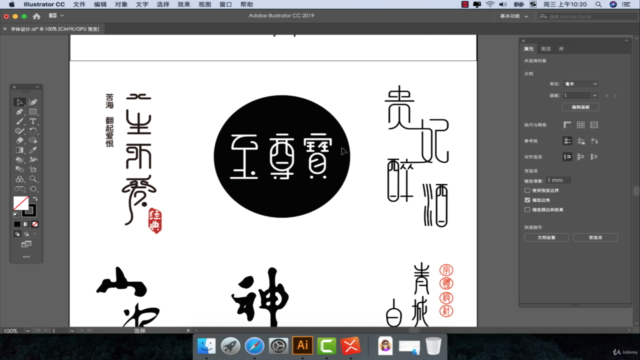Toggle snap to point option
Viewport: 640px width, 360px height.
coord(567,157)
